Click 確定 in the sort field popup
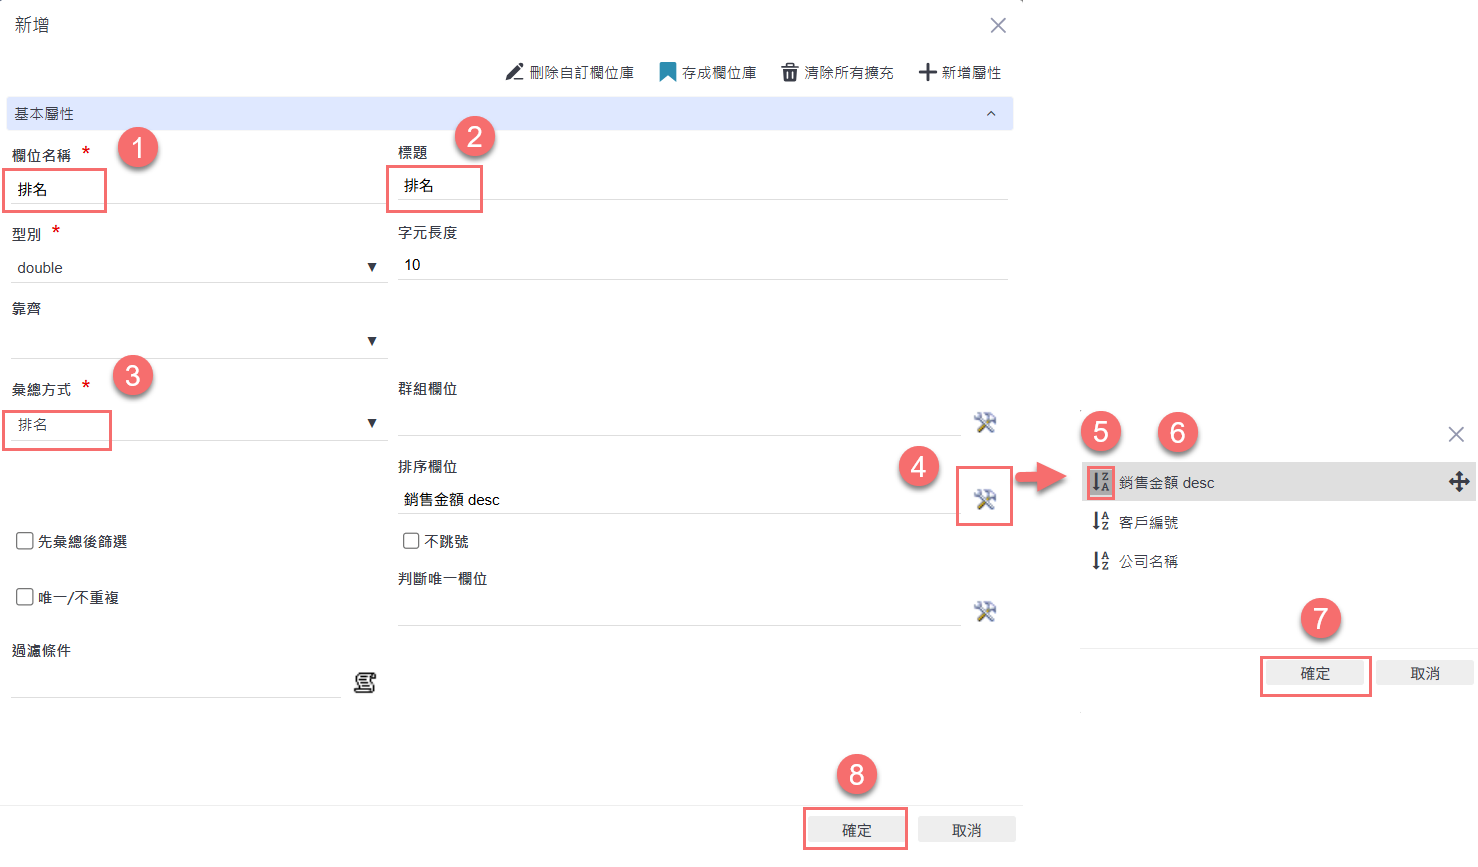 (1314, 674)
